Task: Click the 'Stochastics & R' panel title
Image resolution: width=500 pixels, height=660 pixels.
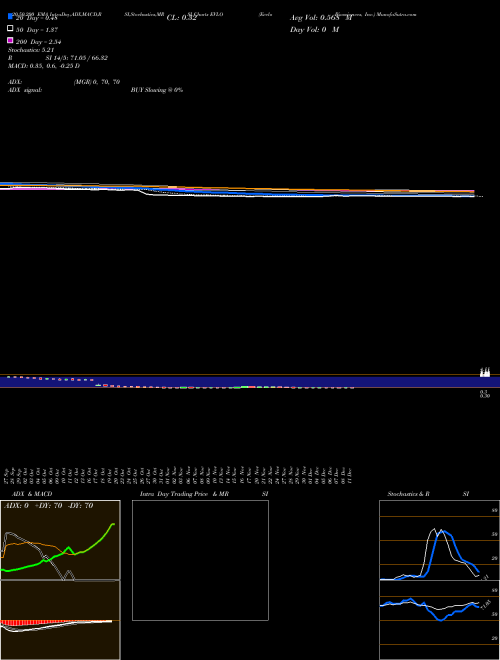Action: tap(408, 494)
